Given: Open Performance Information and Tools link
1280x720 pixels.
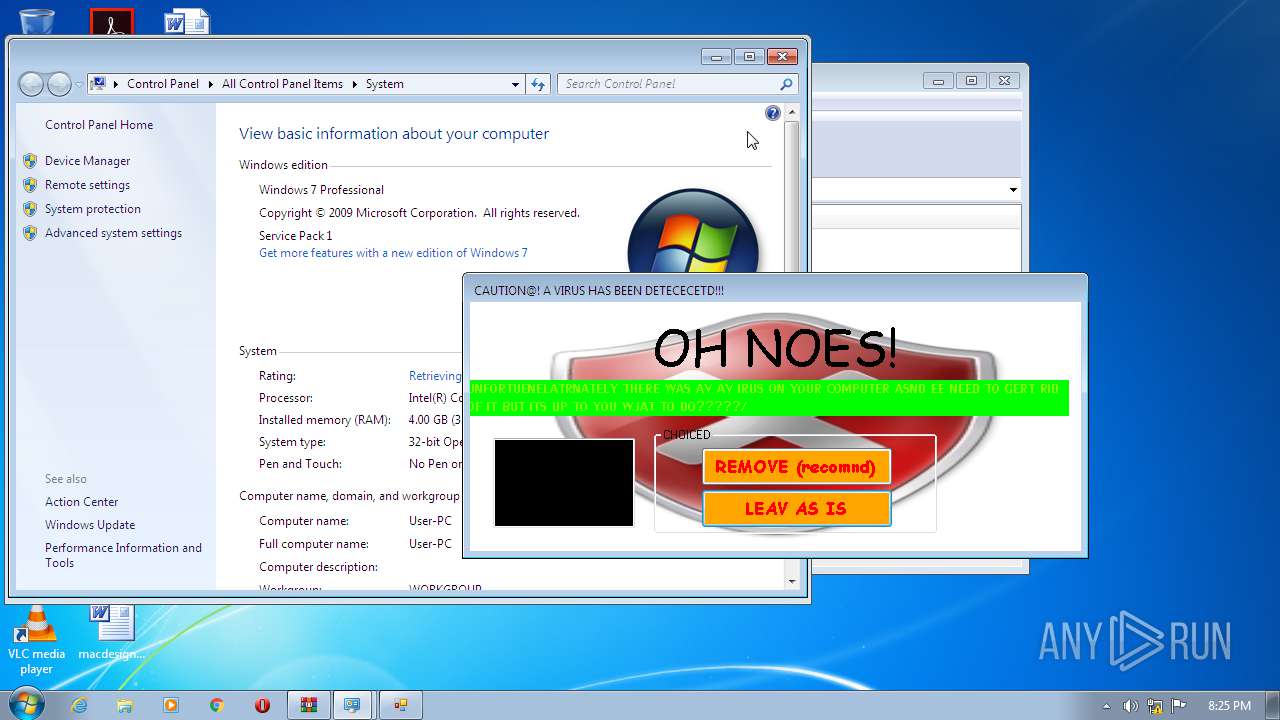Looking at the screenshot, I should point(123,555).
